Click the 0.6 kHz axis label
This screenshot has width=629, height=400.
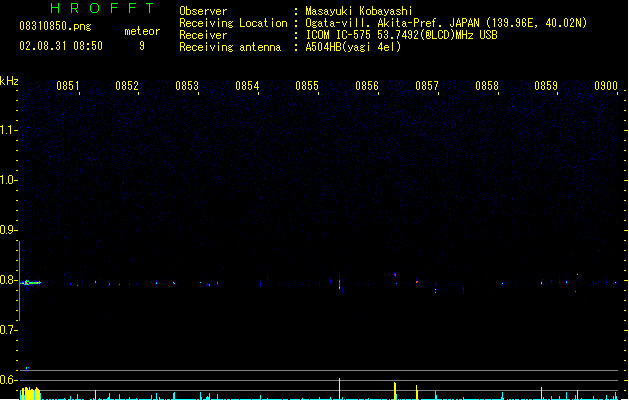8,380
